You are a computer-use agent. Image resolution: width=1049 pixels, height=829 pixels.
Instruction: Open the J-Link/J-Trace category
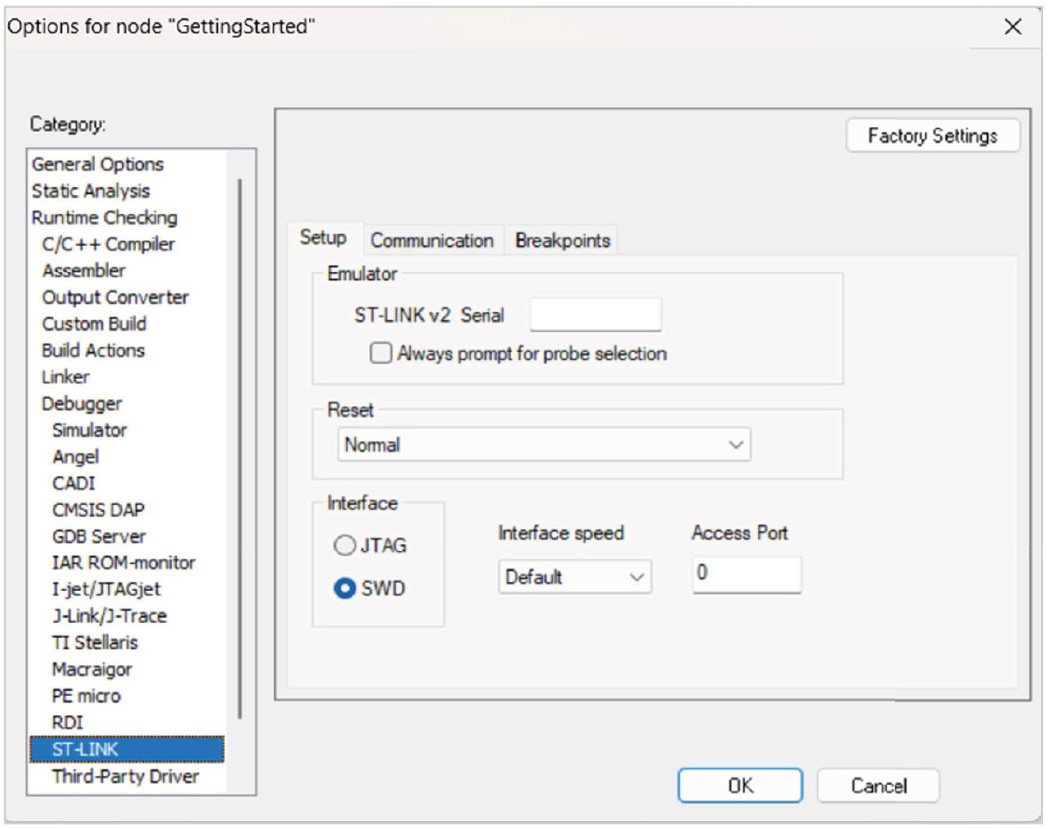point(109,616)
